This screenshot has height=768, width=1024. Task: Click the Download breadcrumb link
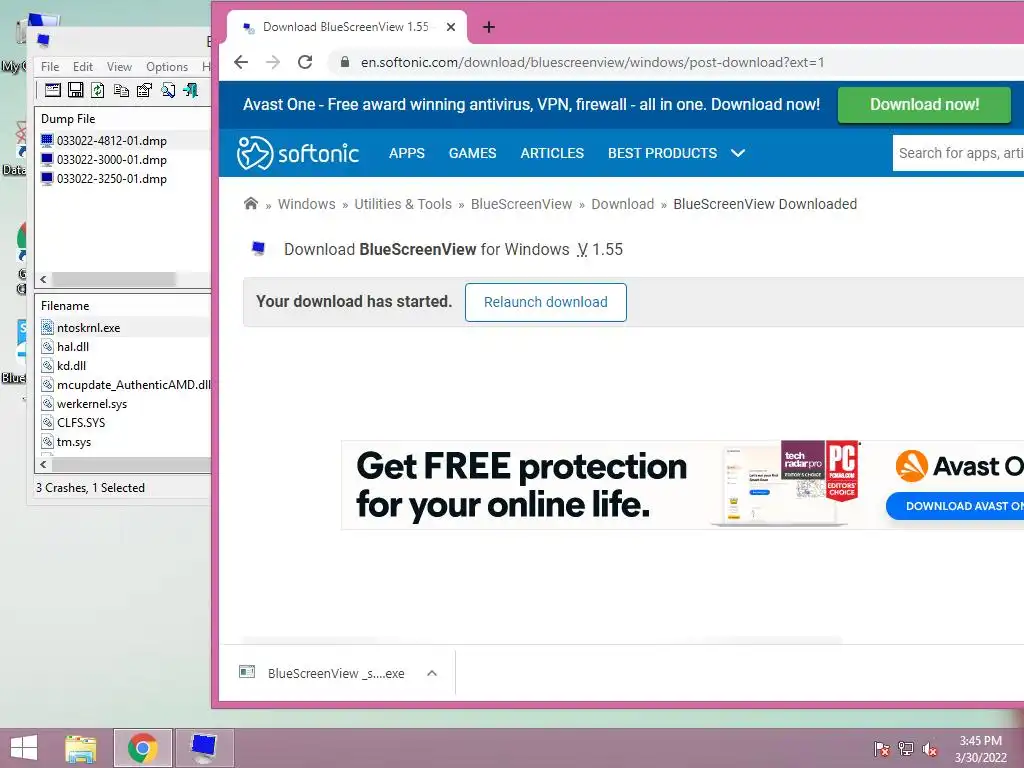pyautogui.click(x=622, y=204)
